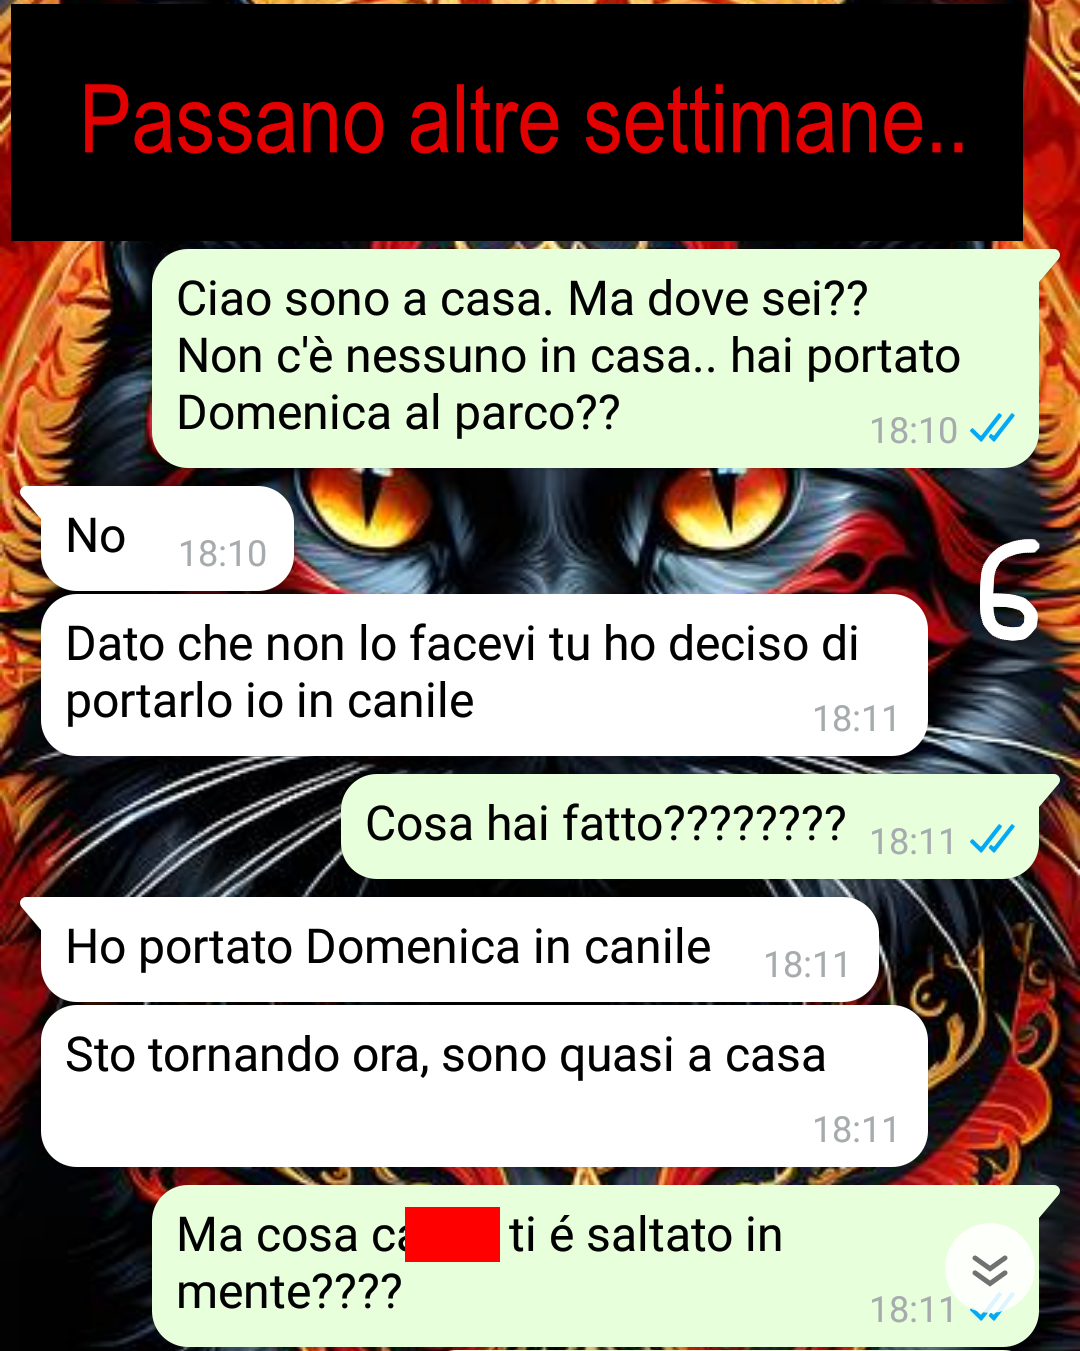The height and width of the screenshot is (1351, 1080).
Task: Tap the 18:10 timestamp on the first green message
Action: [x=914, y=430]
